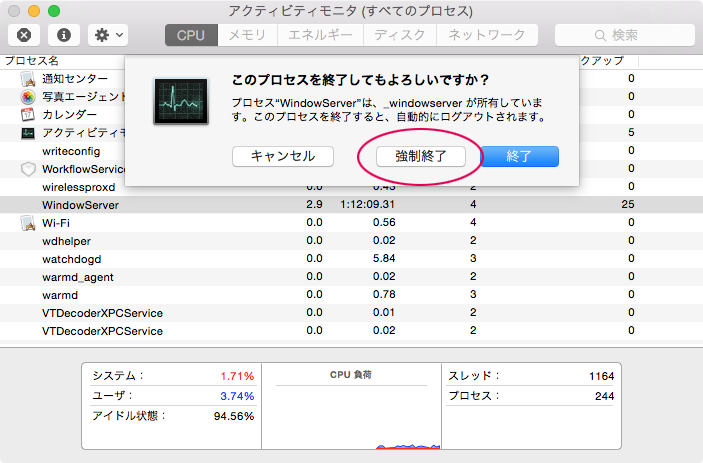Switch to the ネットワーク tab
The width and height of the screenshot is (703, 463).
487,35
